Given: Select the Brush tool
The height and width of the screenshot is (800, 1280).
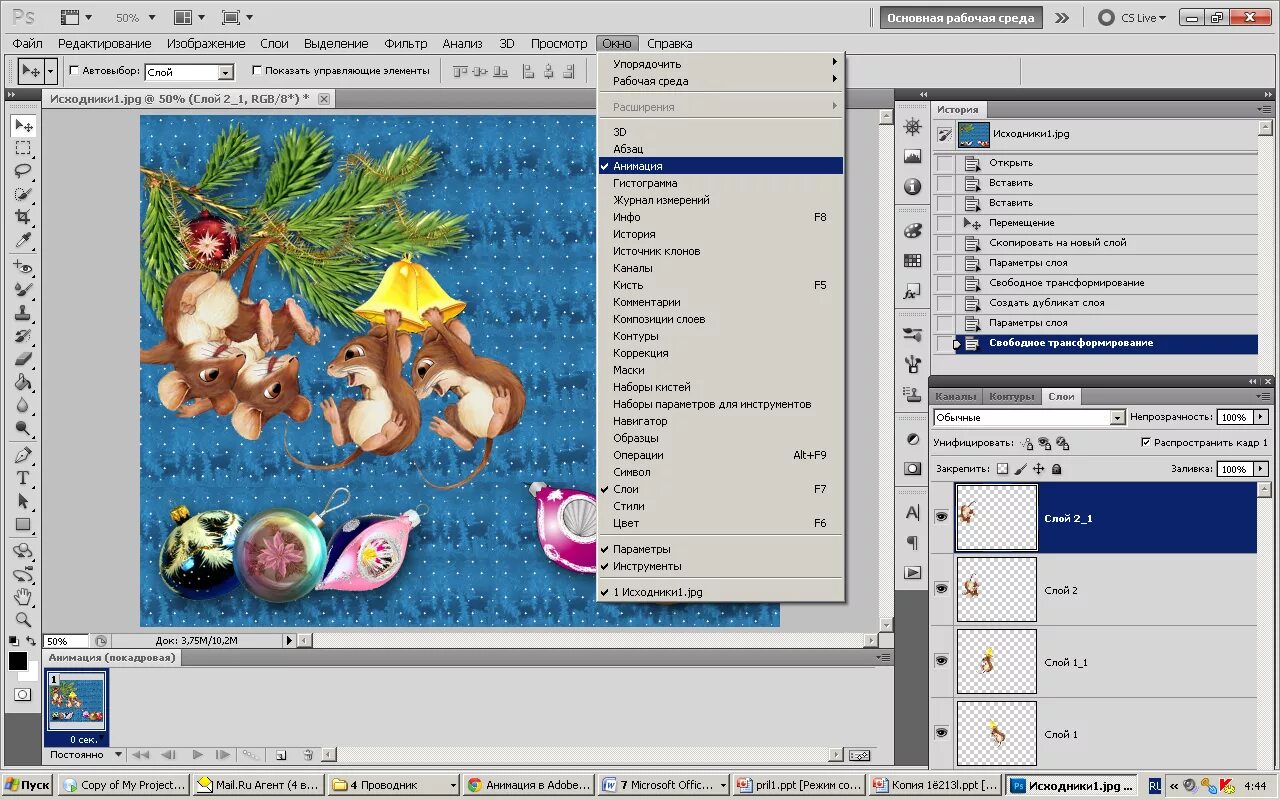Looking at the screenshot, I should (x=23, y=290).
